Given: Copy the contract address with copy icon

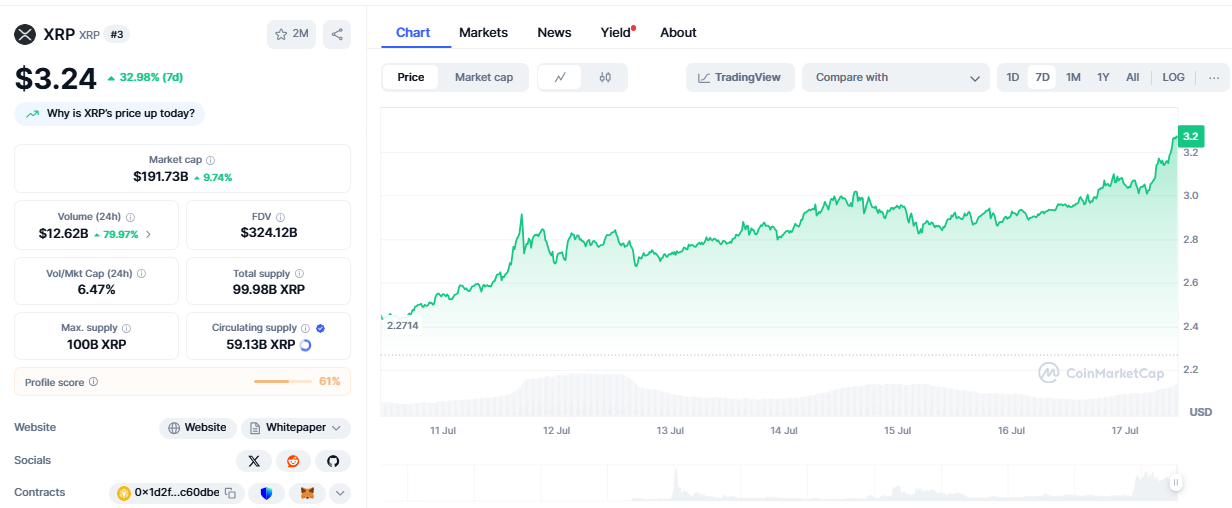Looking at the screenshot, I should tap(230, 493).
